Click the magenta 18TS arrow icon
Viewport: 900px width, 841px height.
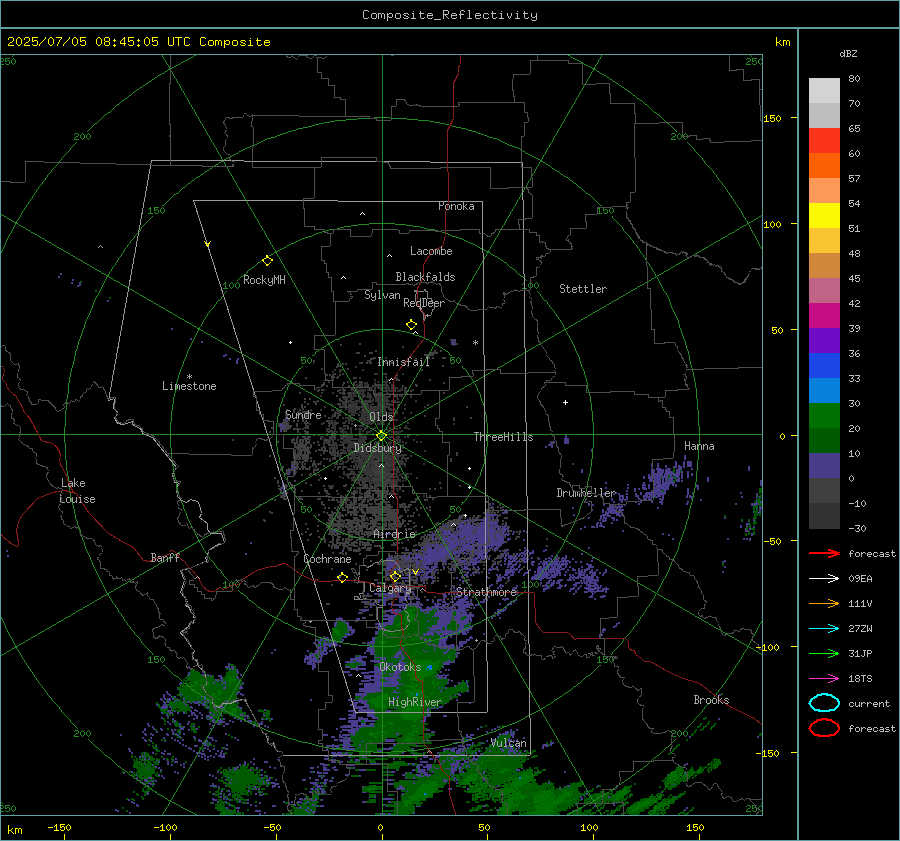tap(824, 679)
